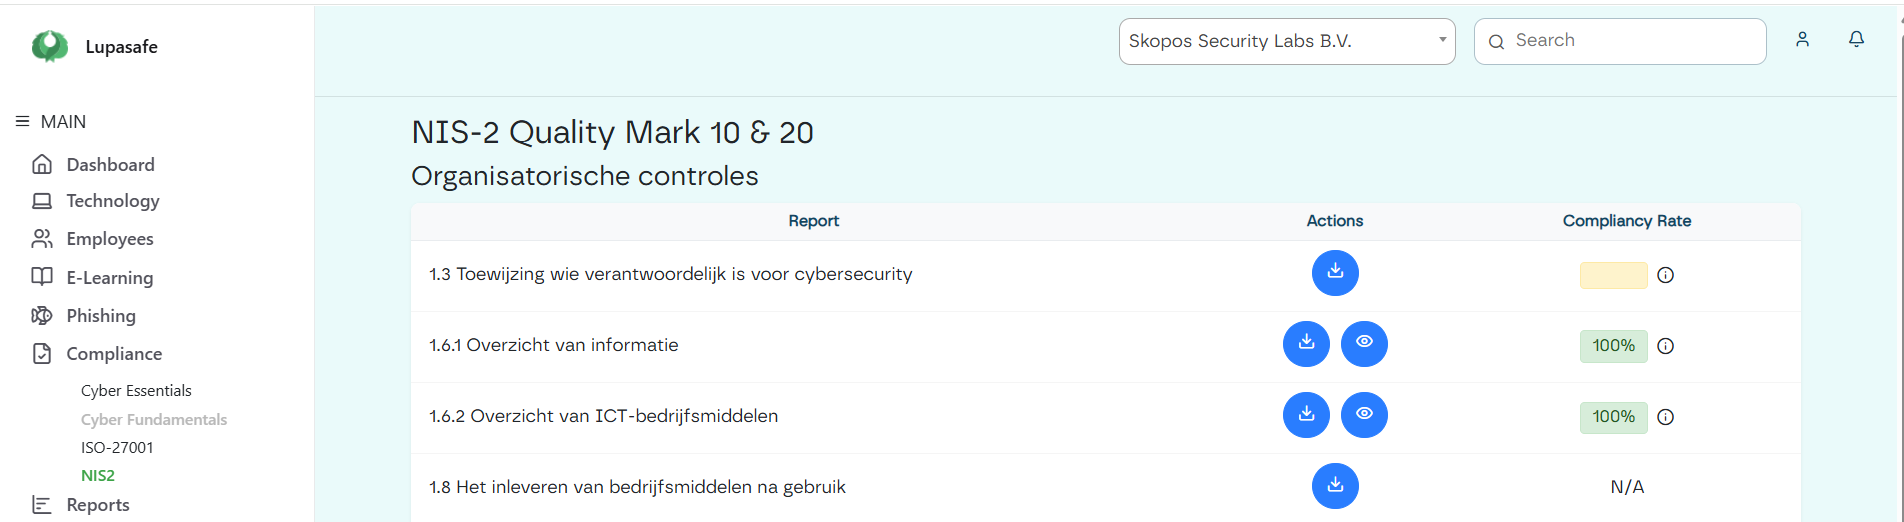Click the info icon beside row 1.3 rate
The height and width of the screenshot is (522, 1904).
tap(1665, 275)
